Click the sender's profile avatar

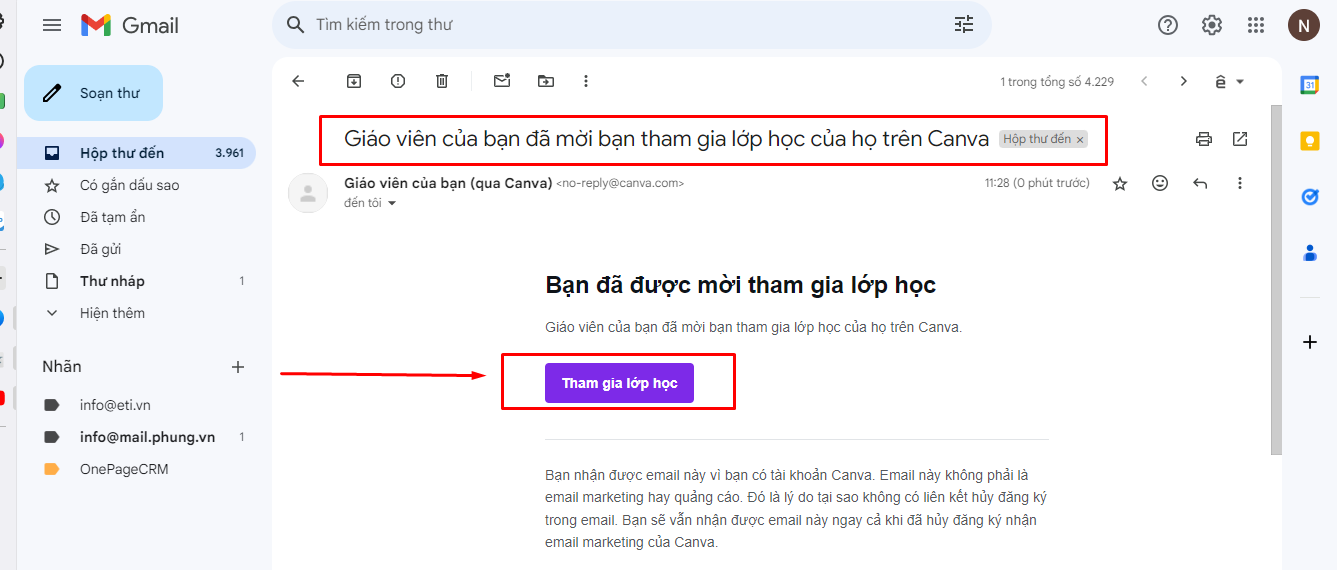click(308, 194)
